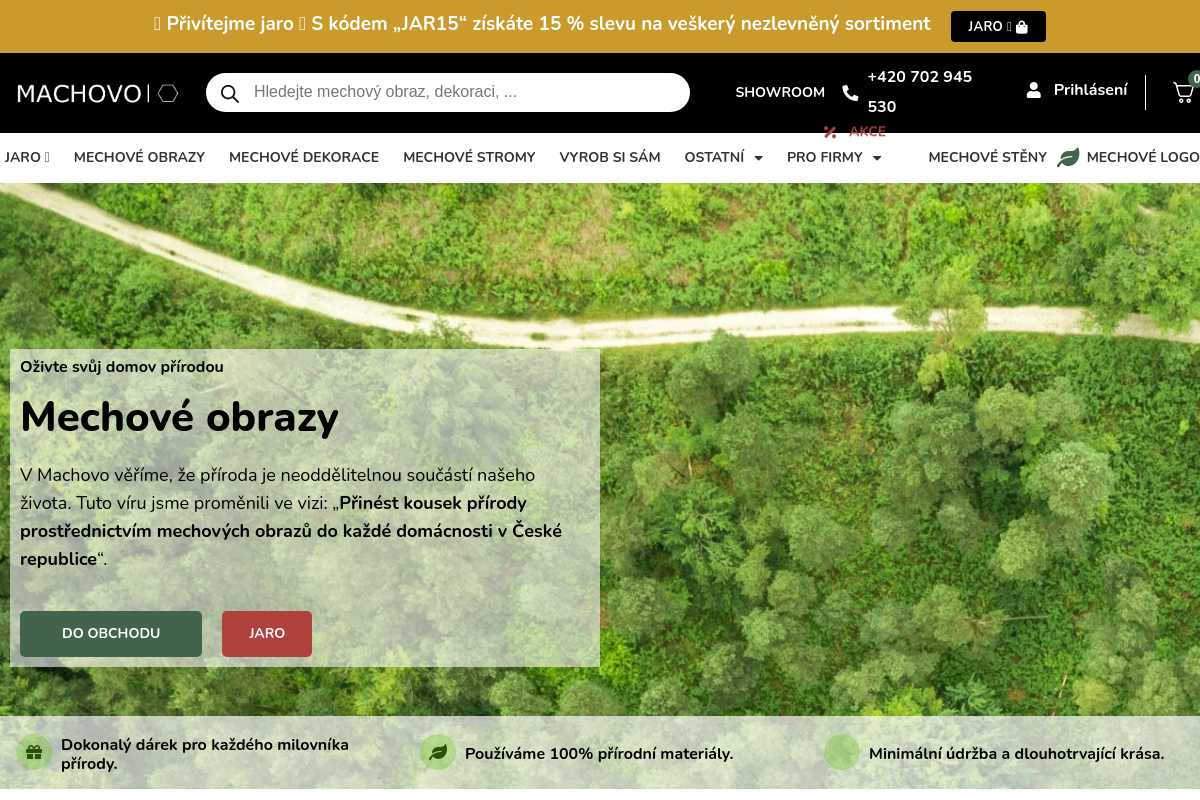Open Mechové obrazy menu item
Image resolution: width=1200 pixels, height=800 pixels.
pyautogui.click(x=139, y=157)
